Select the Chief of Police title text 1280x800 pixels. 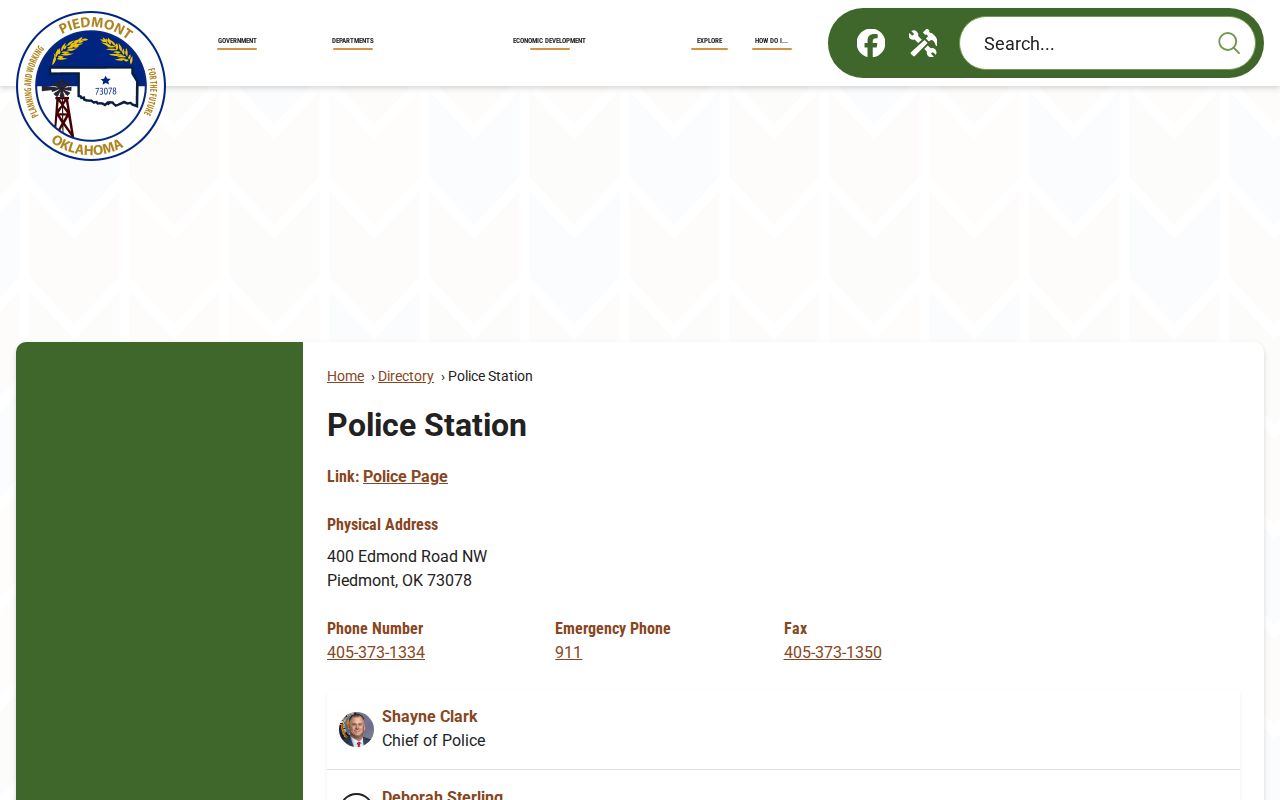[434, 740]
